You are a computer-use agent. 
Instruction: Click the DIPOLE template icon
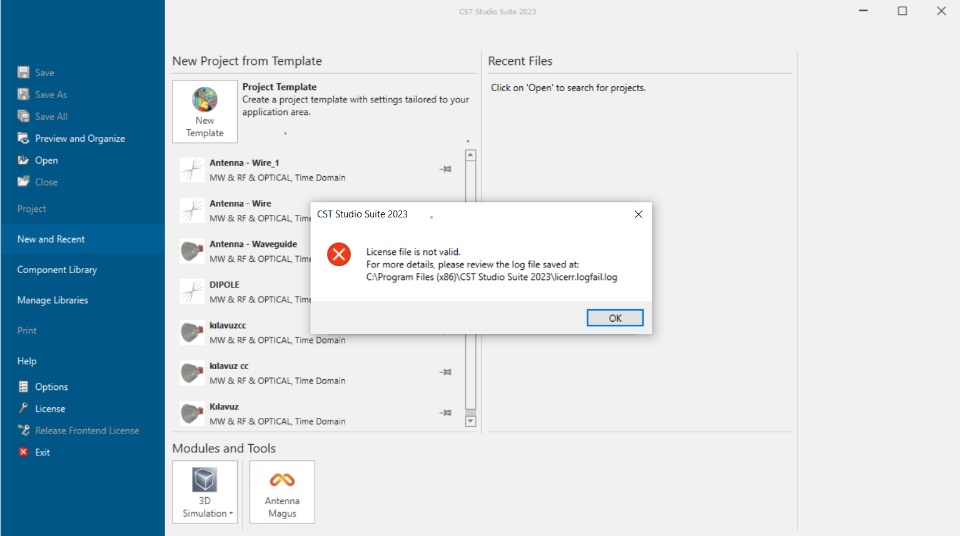coord(192,292)
